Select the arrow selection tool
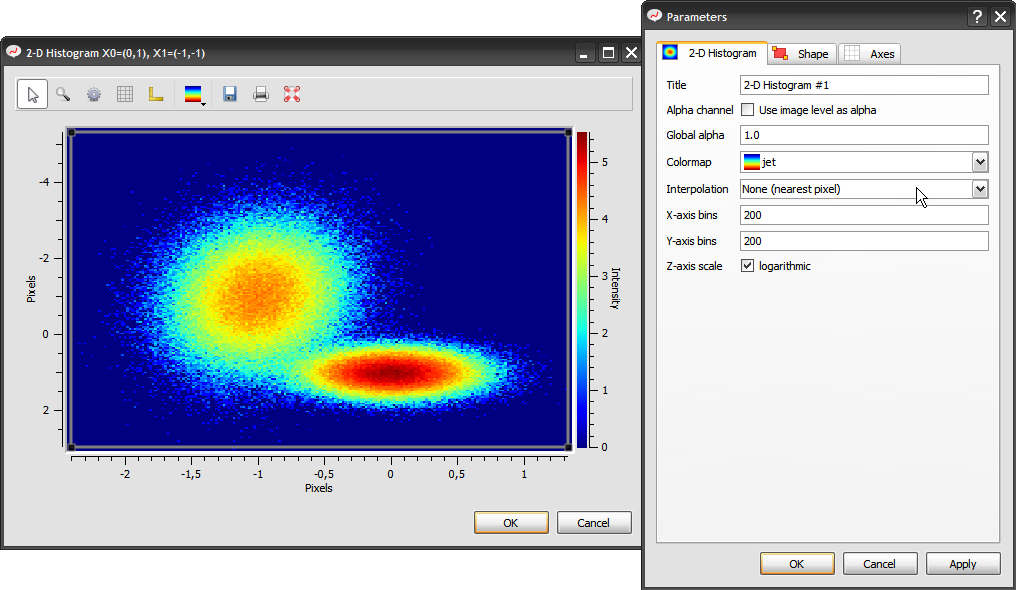This screenshot has width=1016, height=590. (x=33, y=94)
